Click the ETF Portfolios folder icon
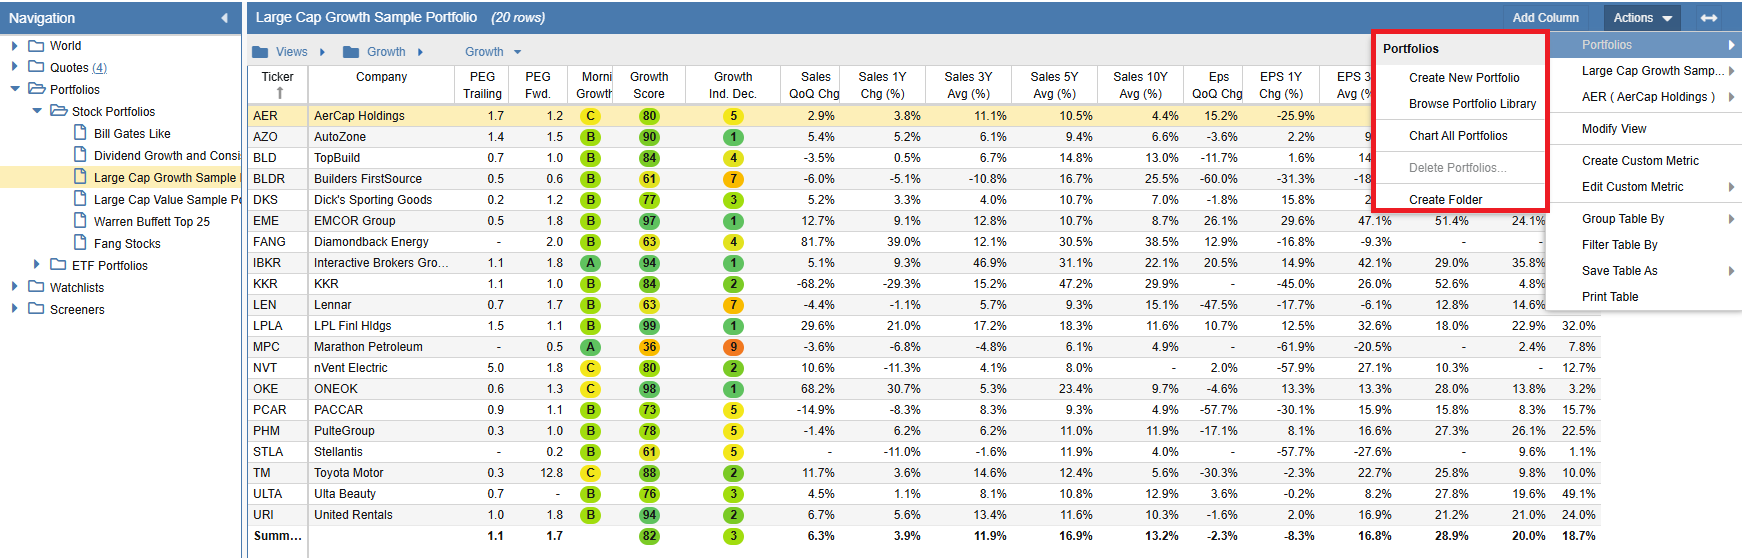 pos(58,265)
